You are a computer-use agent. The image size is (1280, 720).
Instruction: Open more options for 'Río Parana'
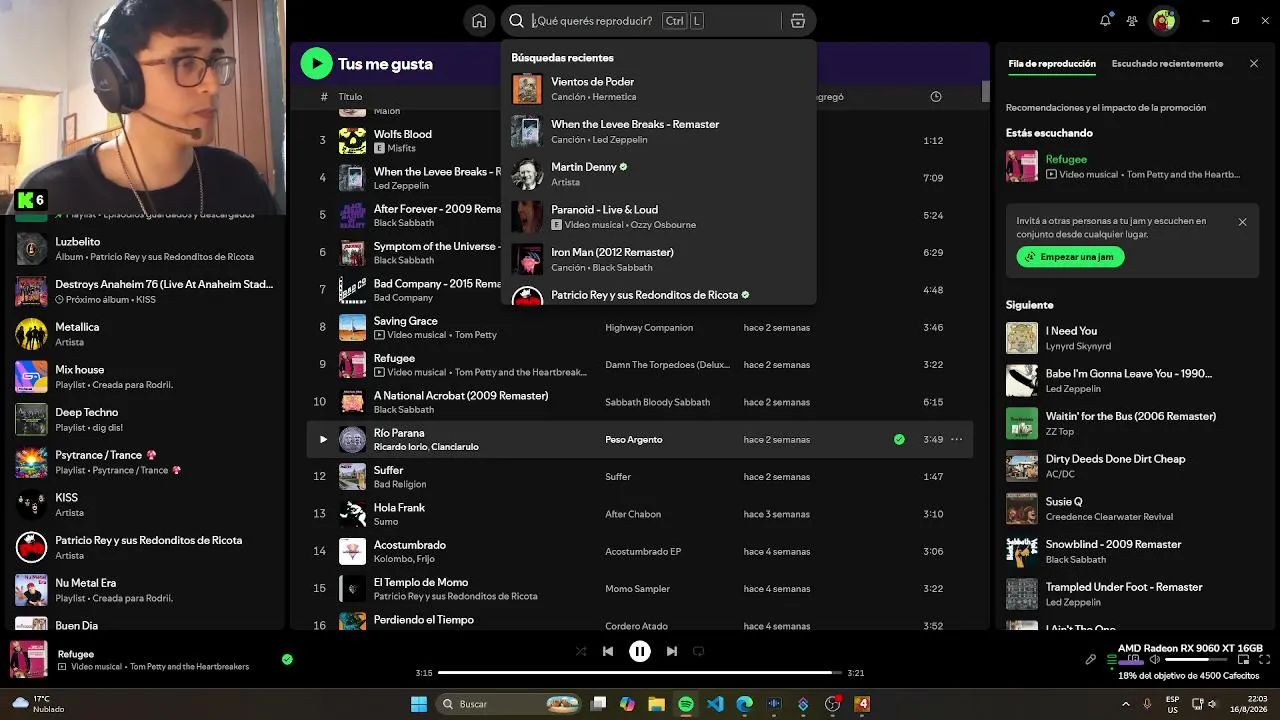[957, 439]
